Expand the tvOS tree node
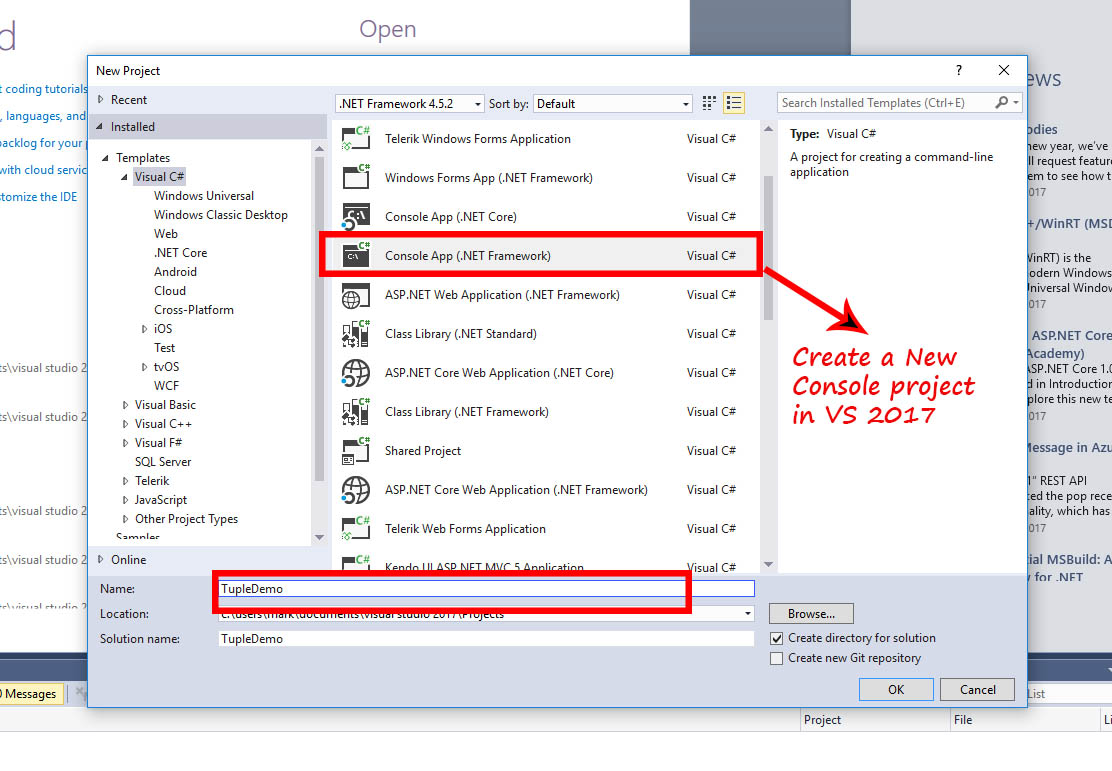The height and width of the screenshot is (771, 1112). tap(145, 367)
